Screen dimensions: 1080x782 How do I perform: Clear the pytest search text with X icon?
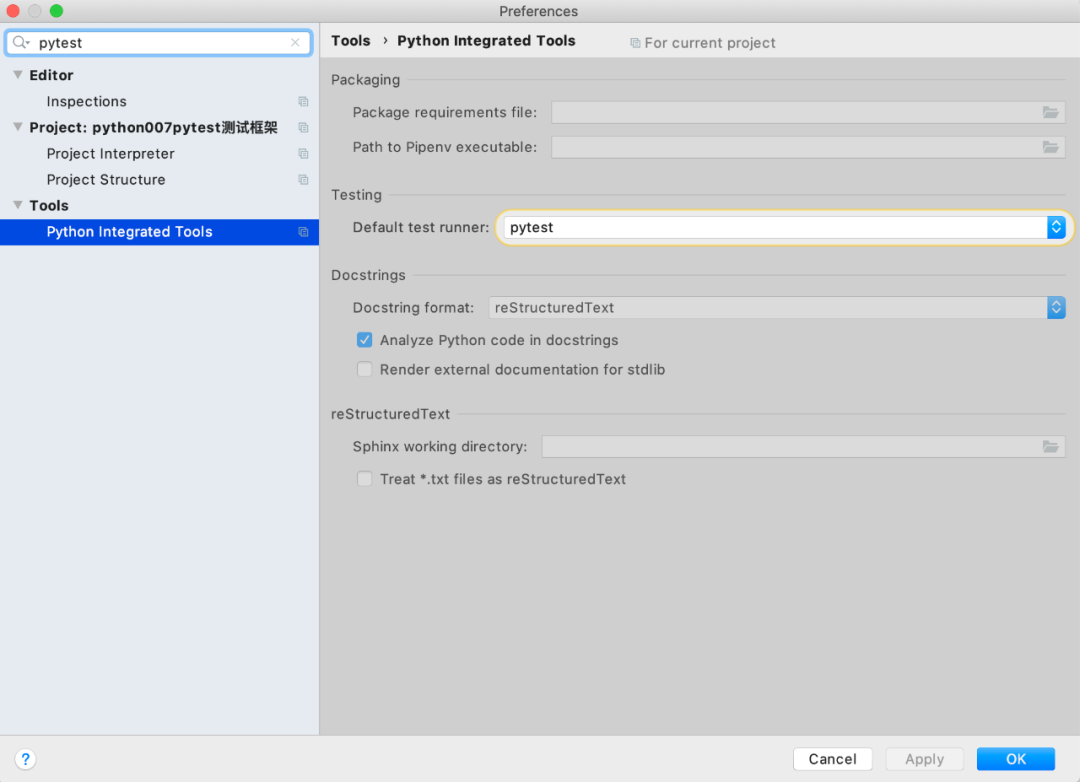(x=295, y=43)
